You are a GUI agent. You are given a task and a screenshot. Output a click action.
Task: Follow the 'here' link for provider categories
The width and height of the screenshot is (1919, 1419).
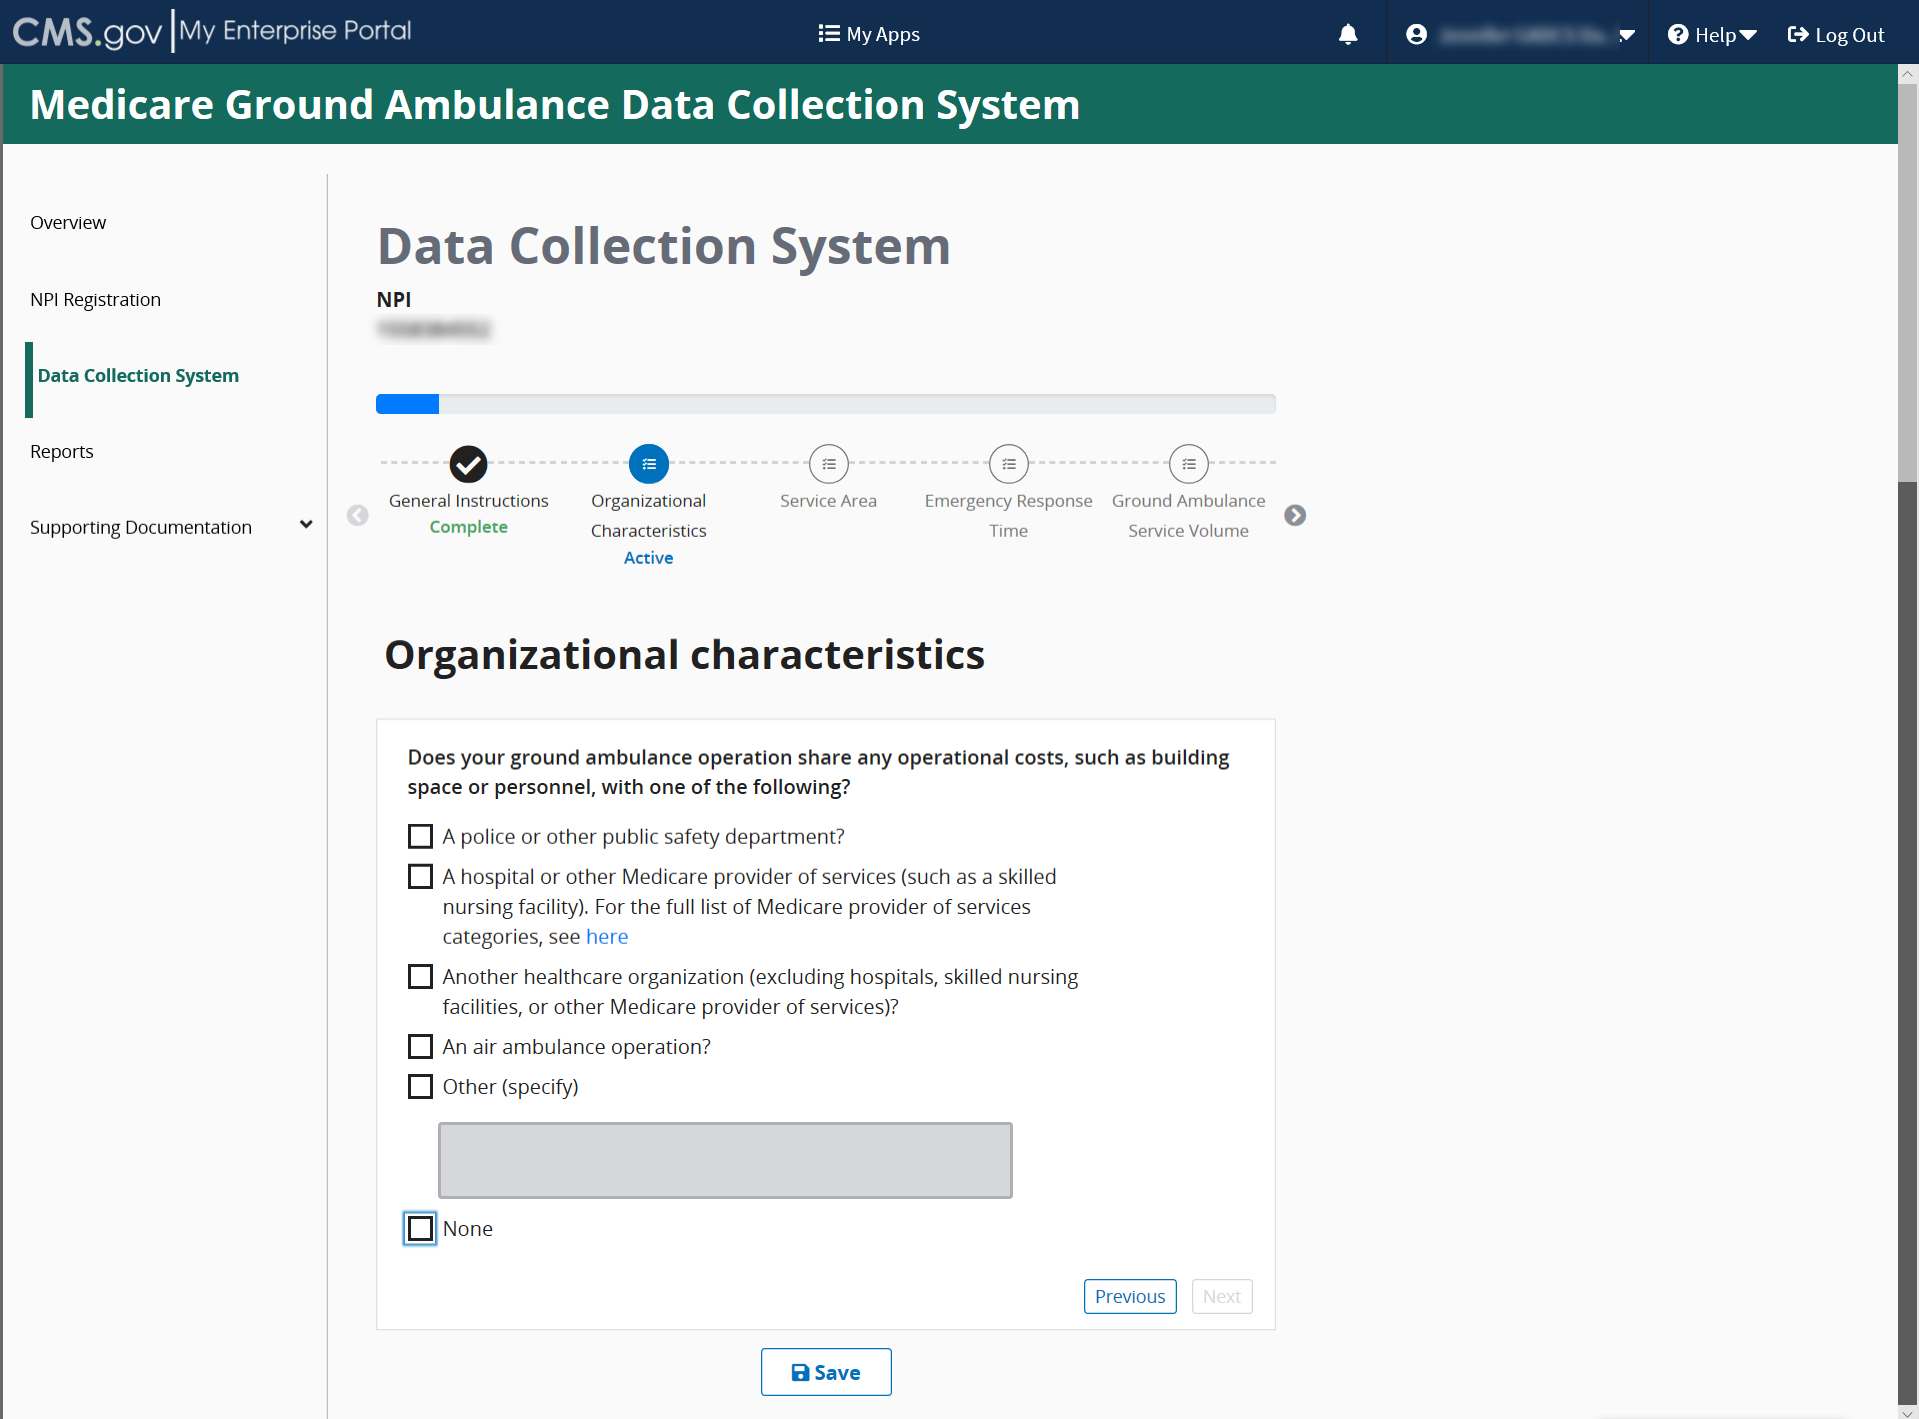[606, 937]
